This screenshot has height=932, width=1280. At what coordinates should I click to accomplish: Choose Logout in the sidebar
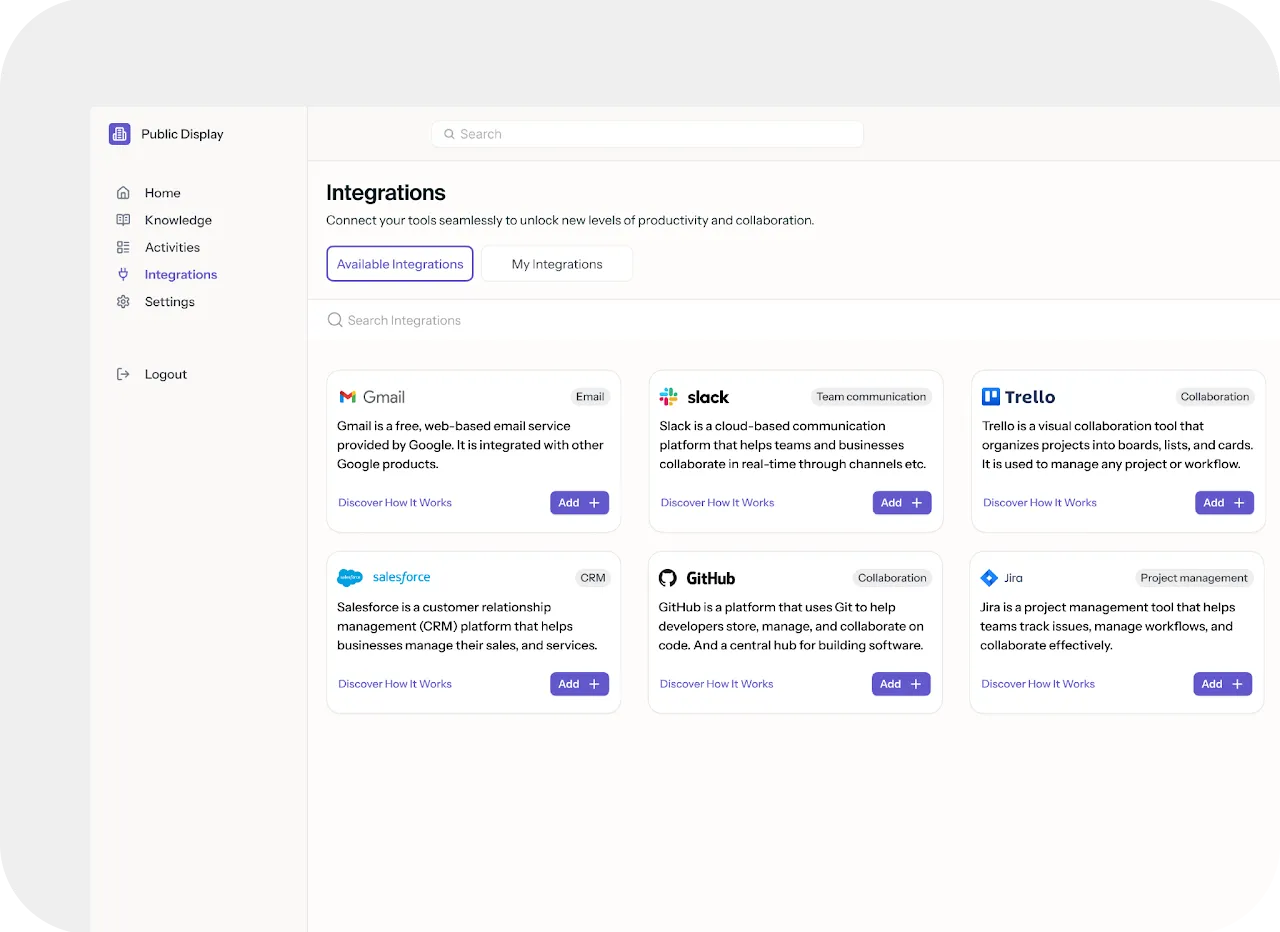pos(165,374)
